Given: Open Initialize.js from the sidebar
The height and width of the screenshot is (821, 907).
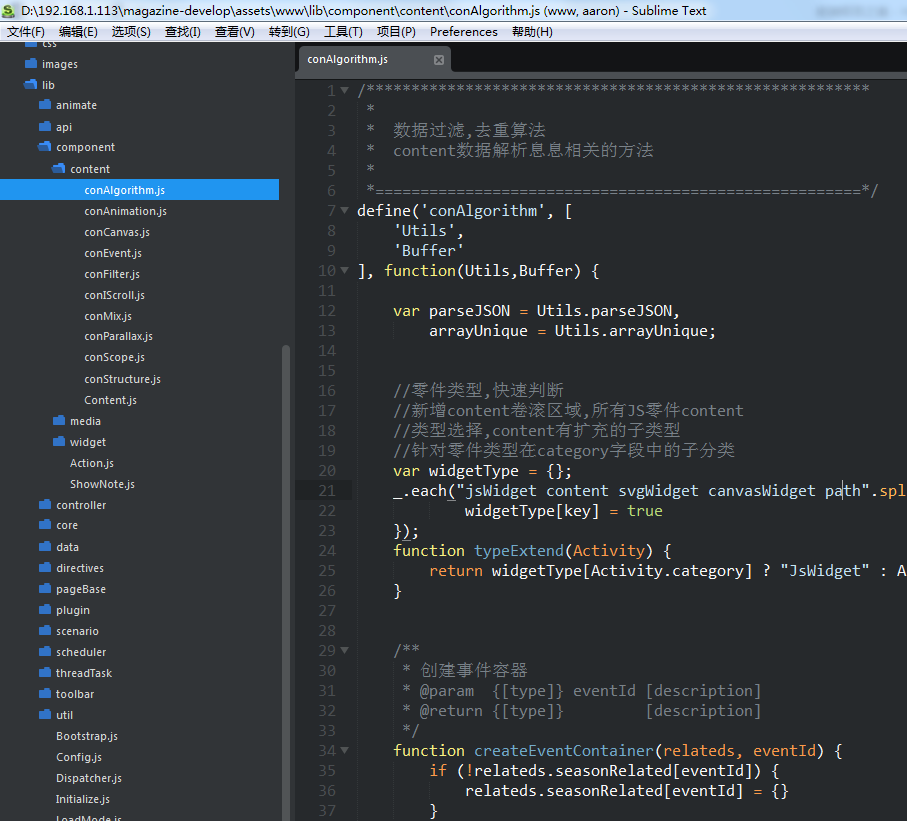Looking at the screenshot, I should pos(83,799).
